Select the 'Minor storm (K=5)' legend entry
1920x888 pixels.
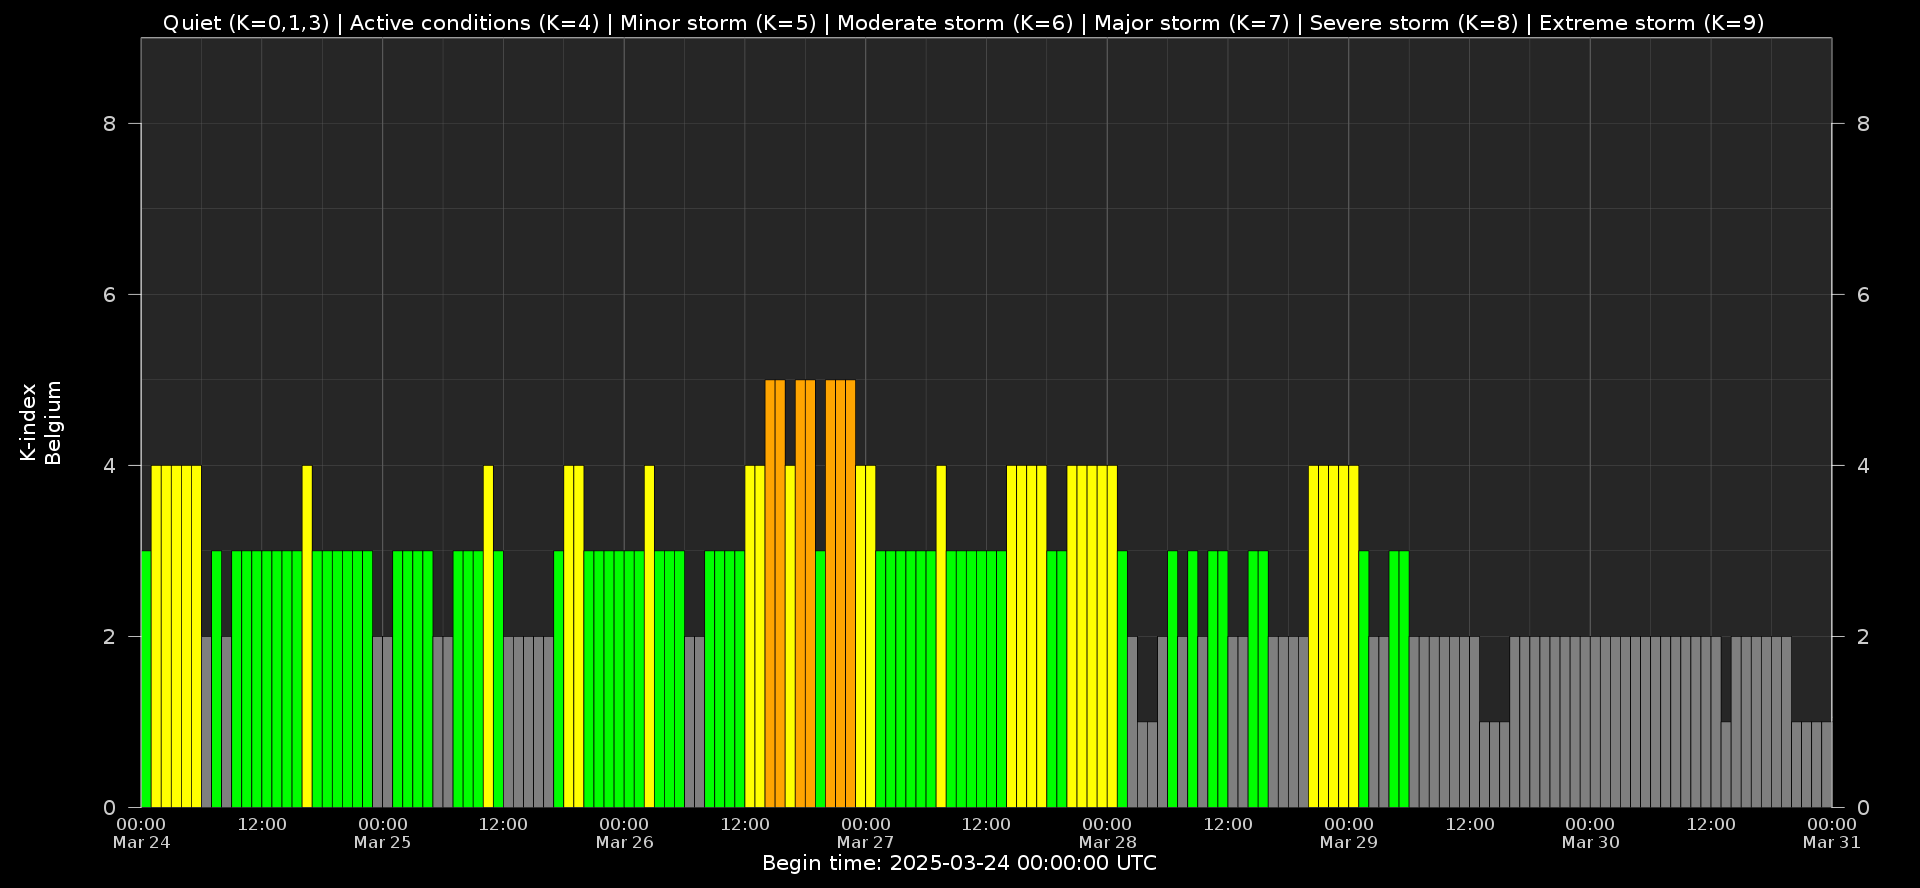[x=717, y=23]
